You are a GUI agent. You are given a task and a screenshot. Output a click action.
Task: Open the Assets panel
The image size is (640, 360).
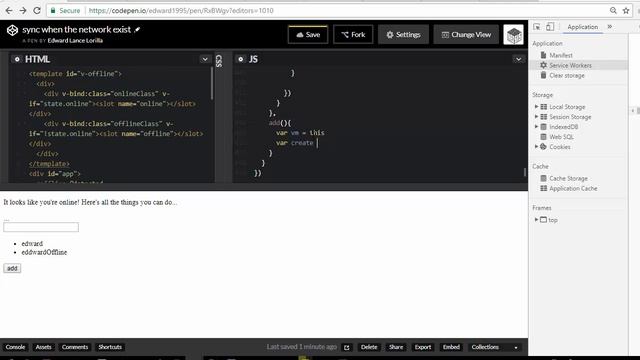(x=43, y=347)
